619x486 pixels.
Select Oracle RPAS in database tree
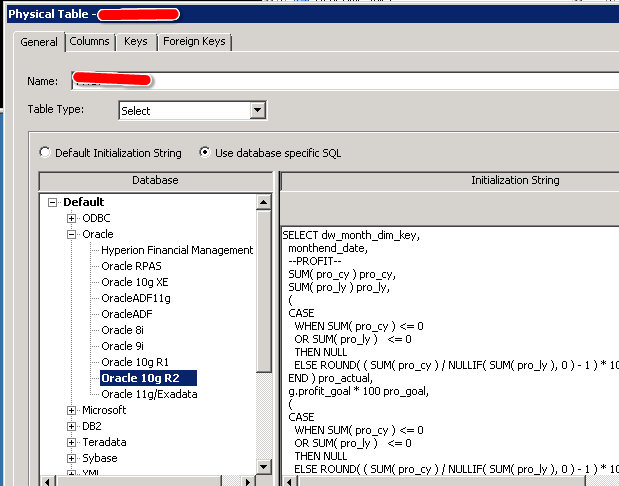click(x=131, y=266)
